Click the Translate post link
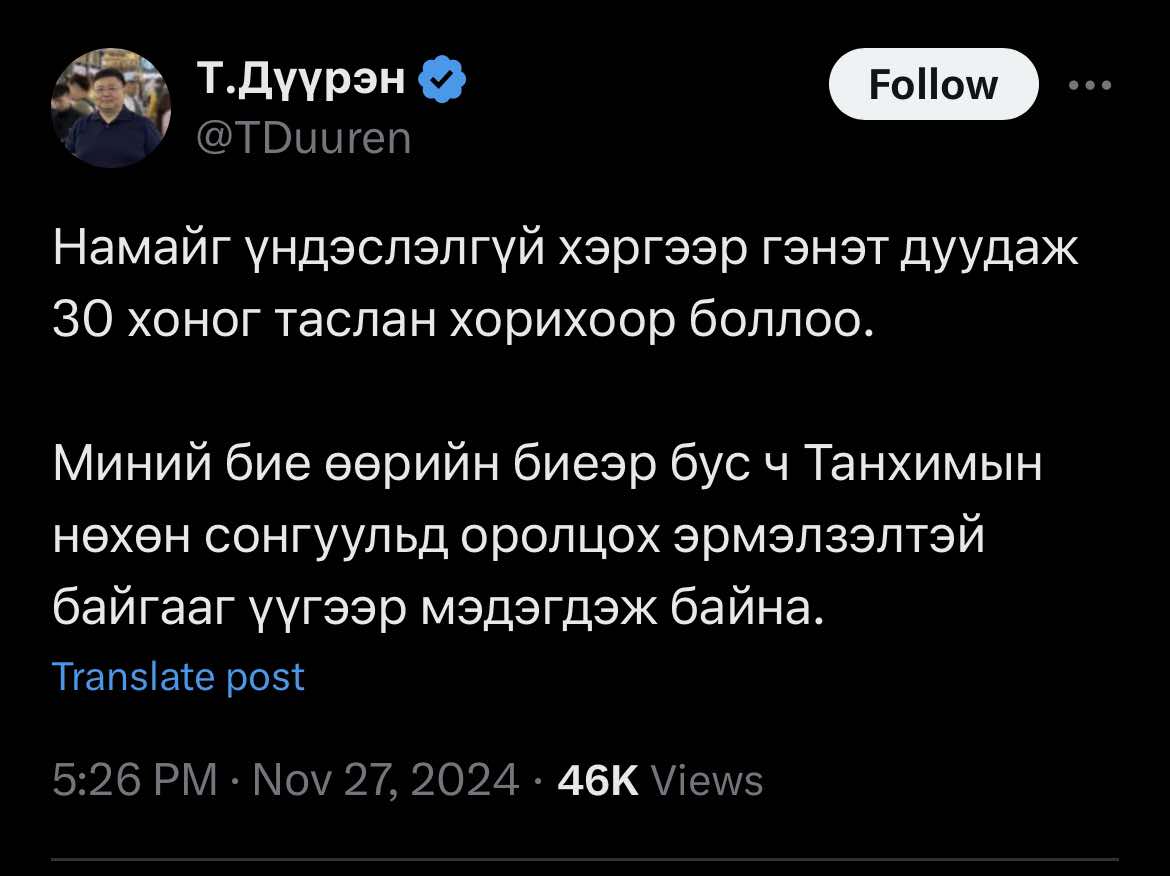 [177, 677]
